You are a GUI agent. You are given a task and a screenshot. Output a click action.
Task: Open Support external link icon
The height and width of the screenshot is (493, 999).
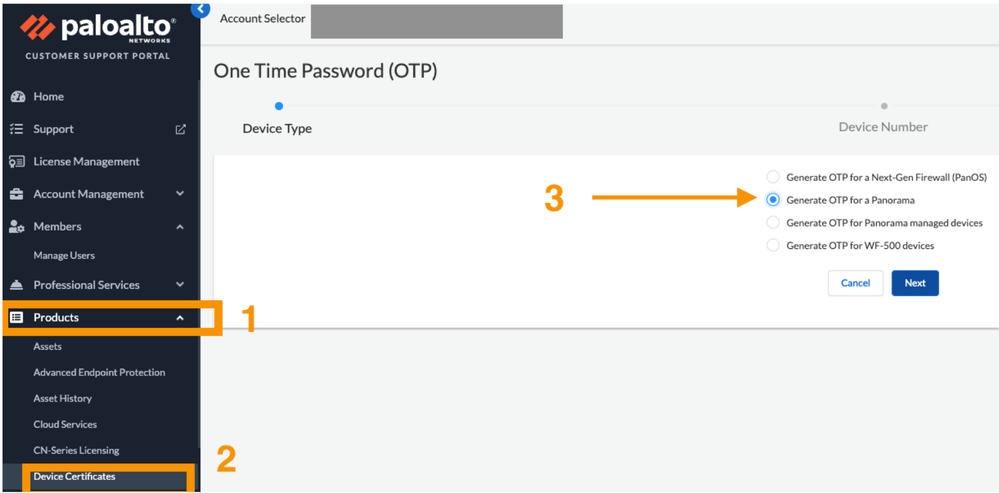(180, 129)
